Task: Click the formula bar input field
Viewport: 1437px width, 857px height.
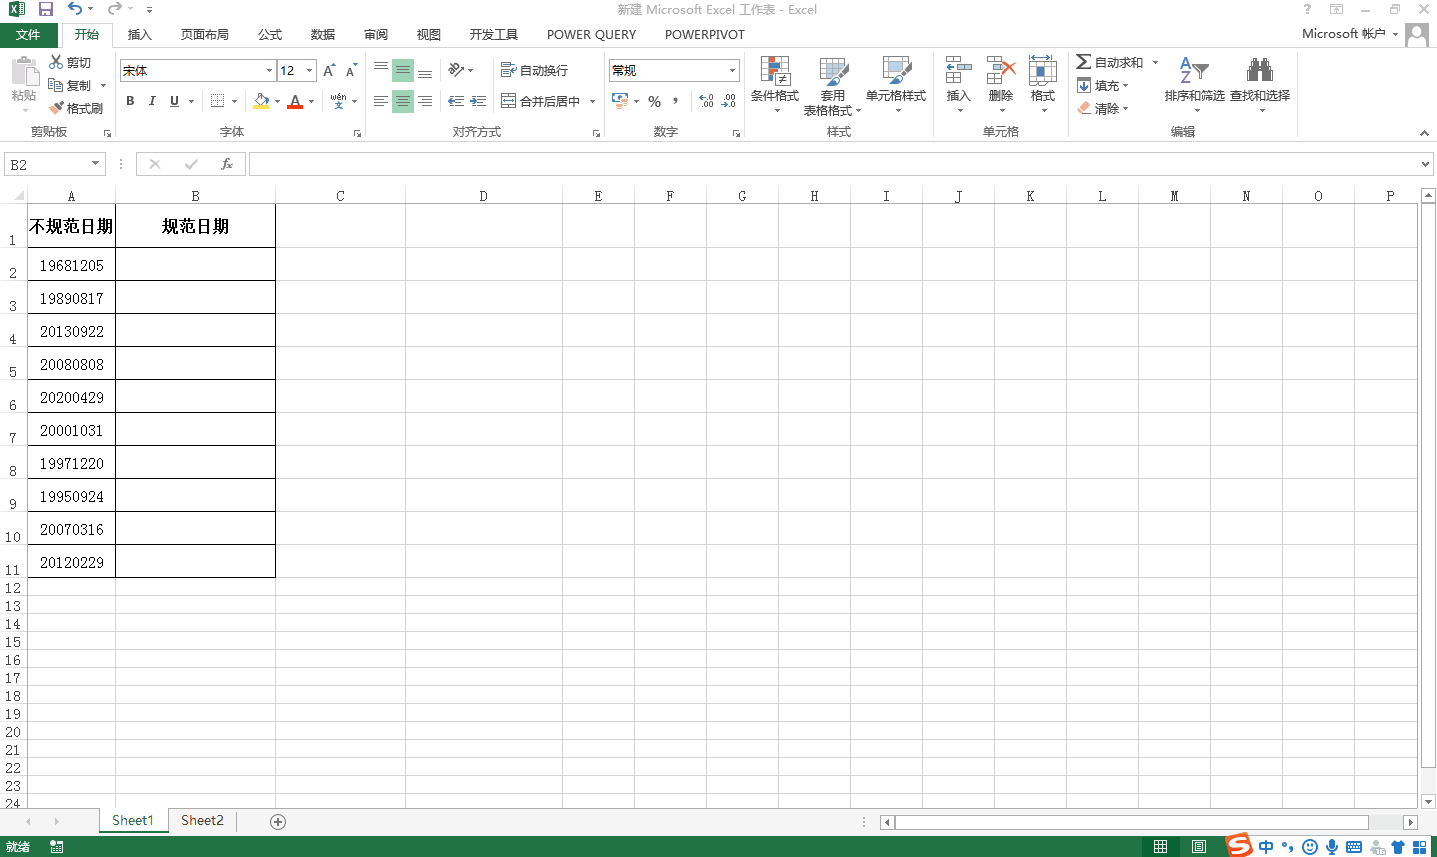Action: (834, 164)
